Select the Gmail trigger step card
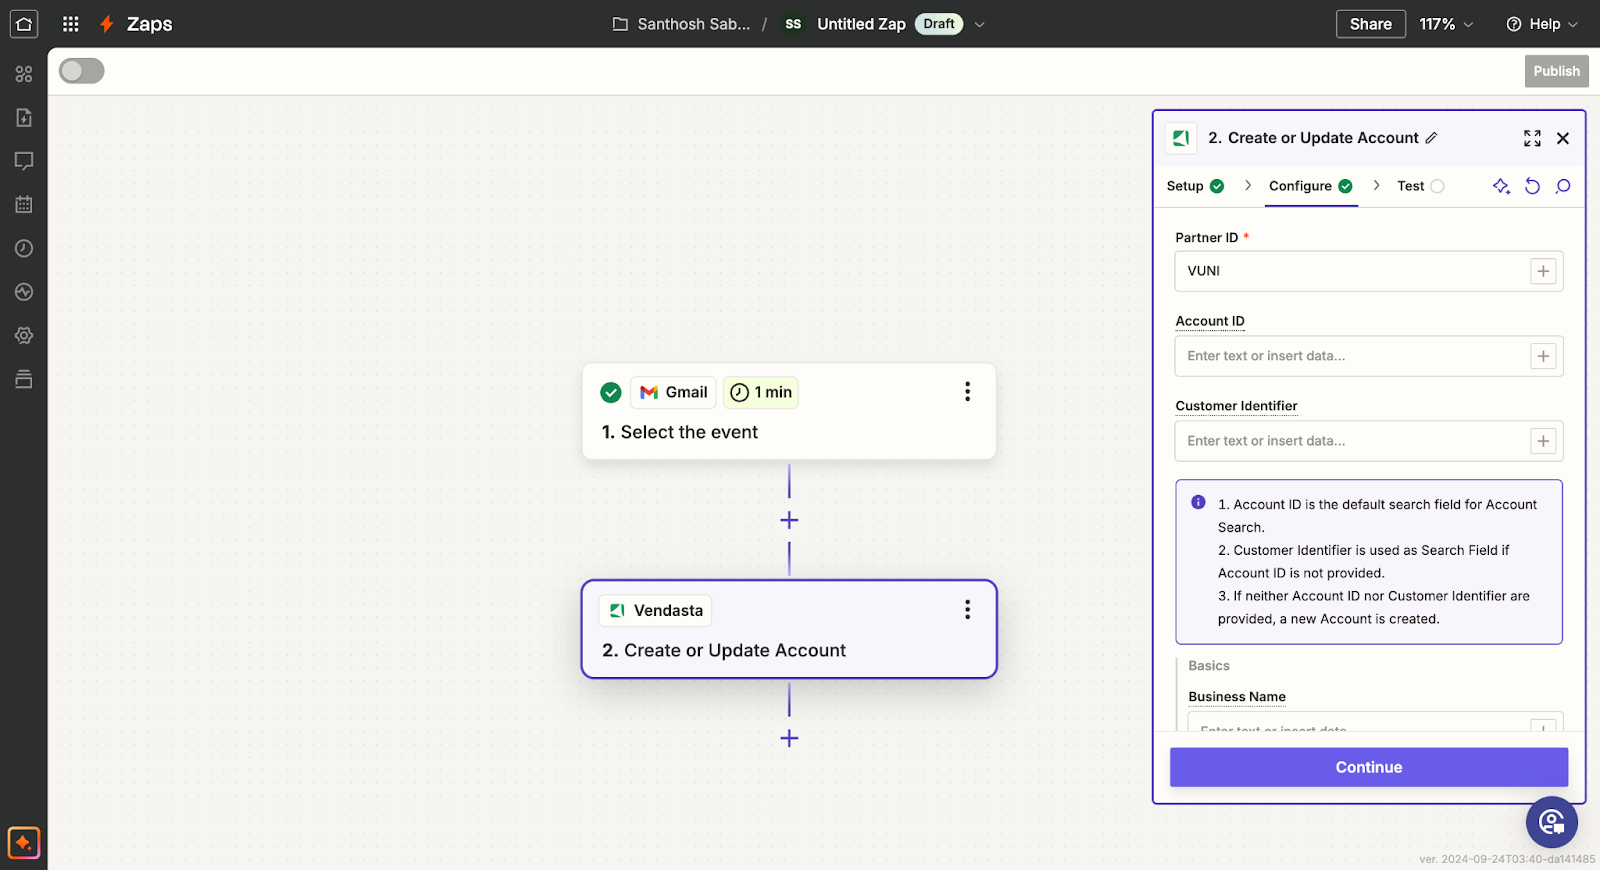This screenshot has height=870, width=1600. point(789,411)
